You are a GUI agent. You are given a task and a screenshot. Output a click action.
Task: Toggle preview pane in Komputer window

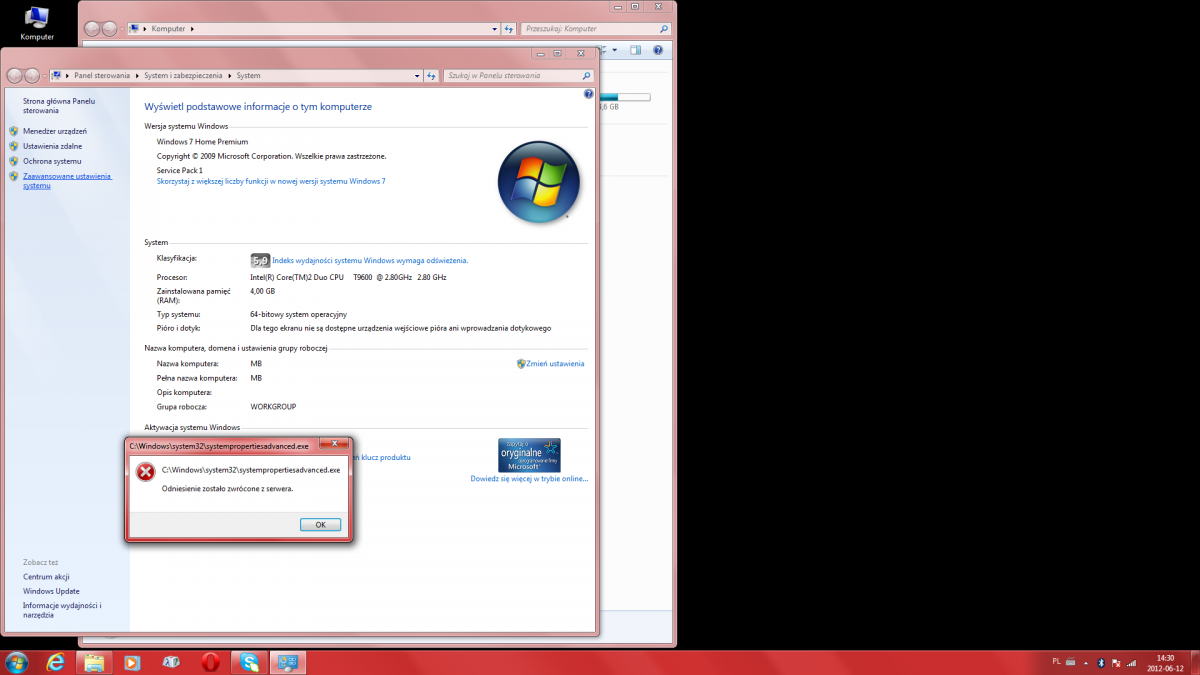pos(636,49)
